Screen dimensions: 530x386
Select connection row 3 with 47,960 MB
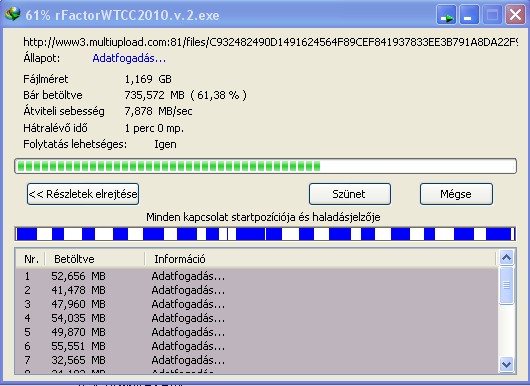click(x=257, y=304)
